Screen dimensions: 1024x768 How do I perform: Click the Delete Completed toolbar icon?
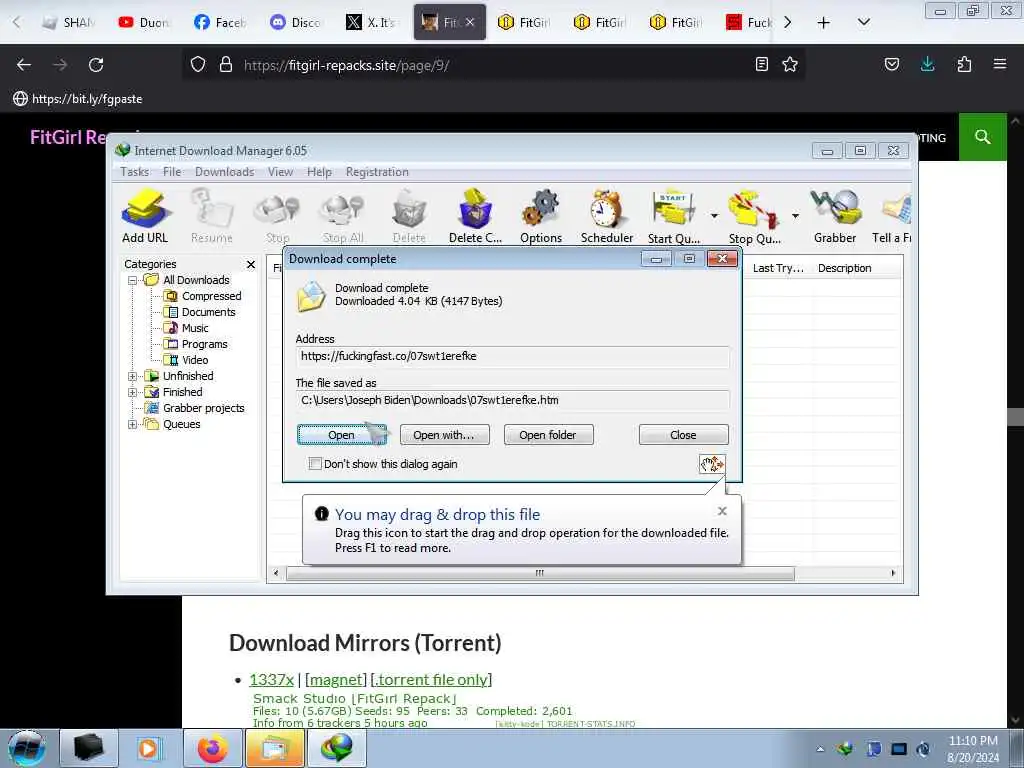[475, 216]
